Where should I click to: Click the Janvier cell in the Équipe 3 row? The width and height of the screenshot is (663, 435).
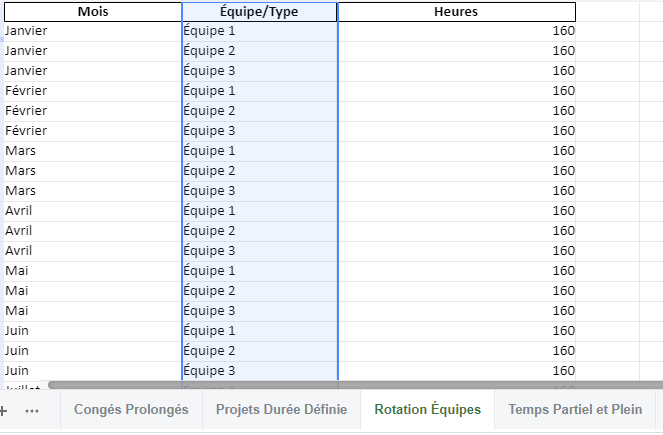93,71
